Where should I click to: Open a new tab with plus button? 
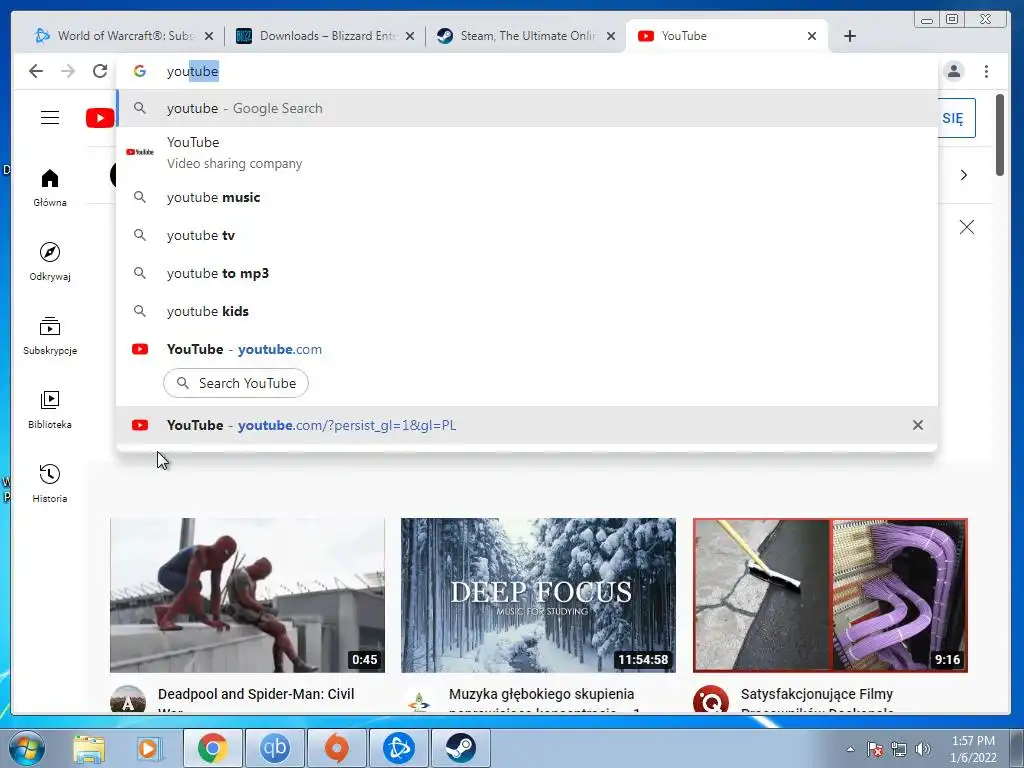tap(850, 36)
